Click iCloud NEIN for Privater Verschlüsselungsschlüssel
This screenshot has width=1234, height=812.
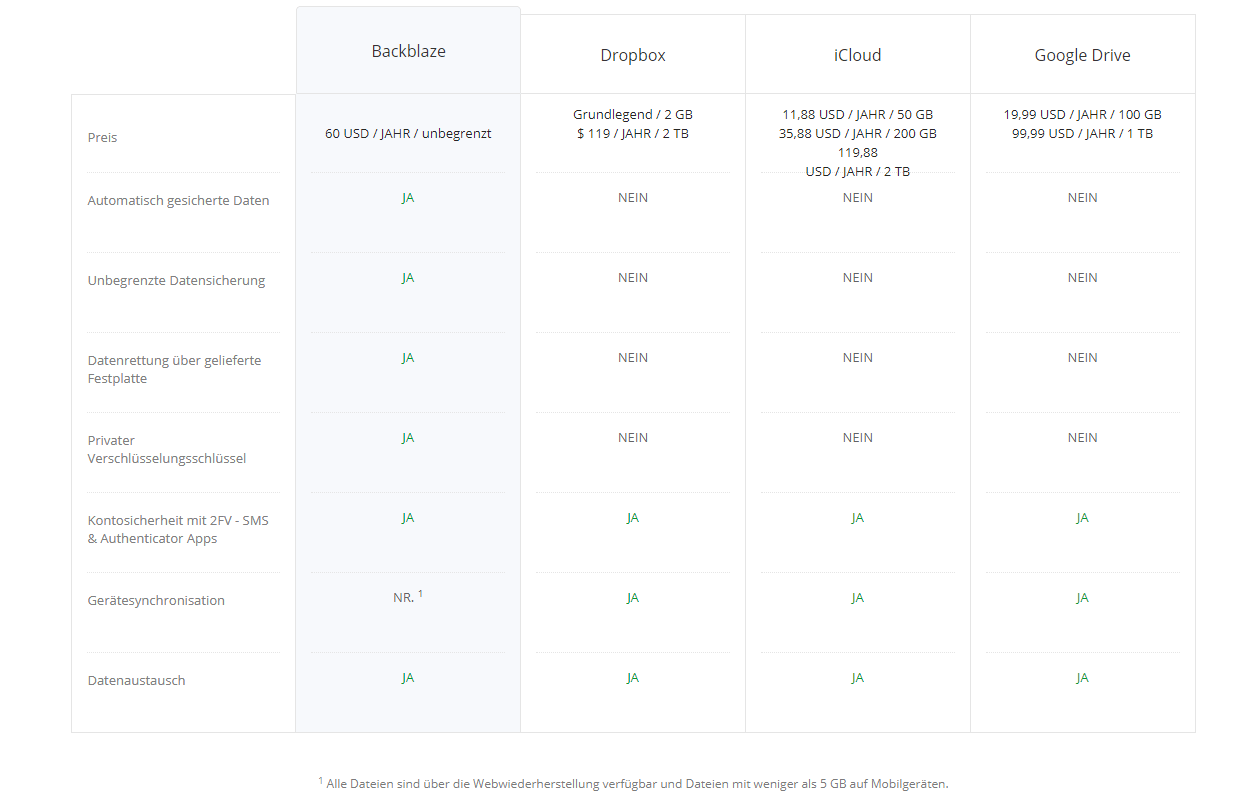click(858, 437)
